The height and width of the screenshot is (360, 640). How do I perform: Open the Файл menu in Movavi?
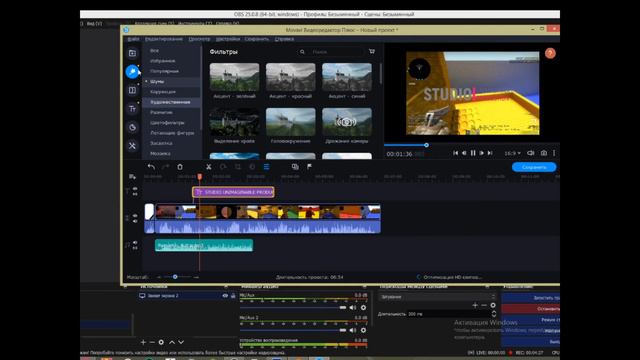[133, 39]
